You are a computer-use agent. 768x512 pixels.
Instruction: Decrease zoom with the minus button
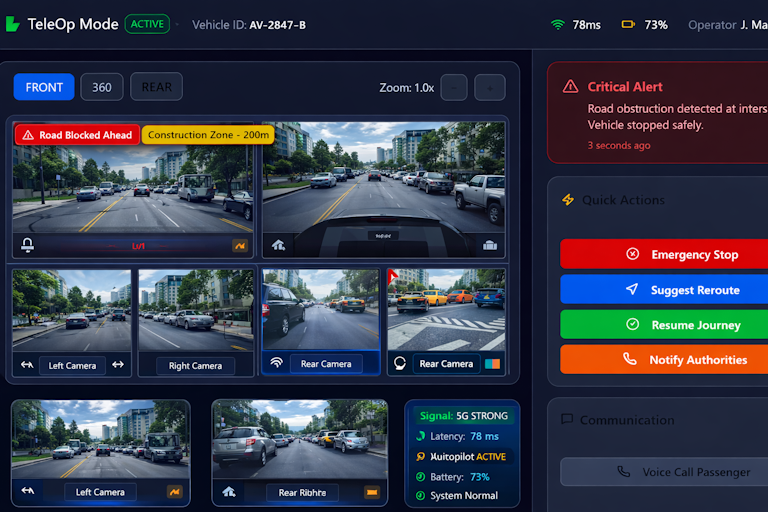click(x=454, y=88)
